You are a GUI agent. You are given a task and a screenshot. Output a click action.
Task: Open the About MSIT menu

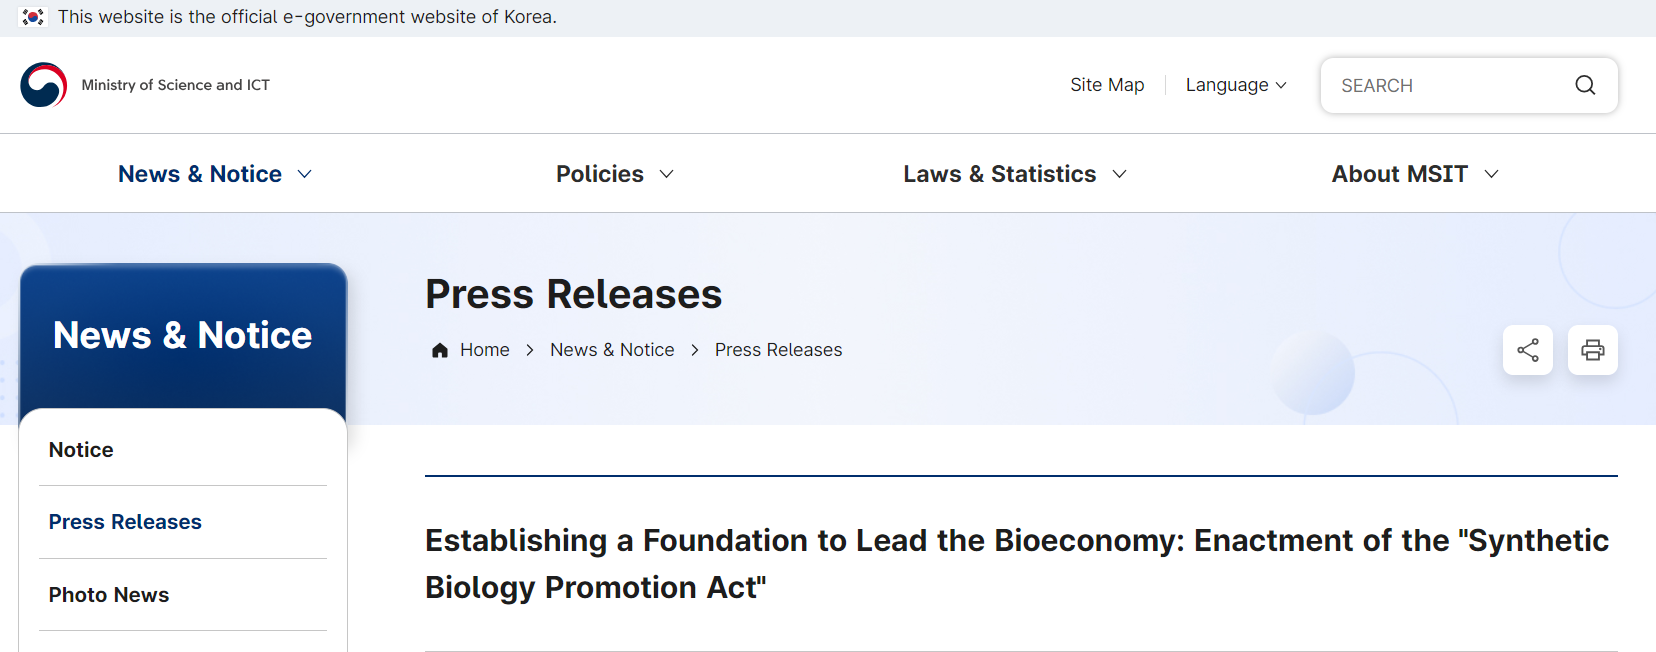point(1414,174)
